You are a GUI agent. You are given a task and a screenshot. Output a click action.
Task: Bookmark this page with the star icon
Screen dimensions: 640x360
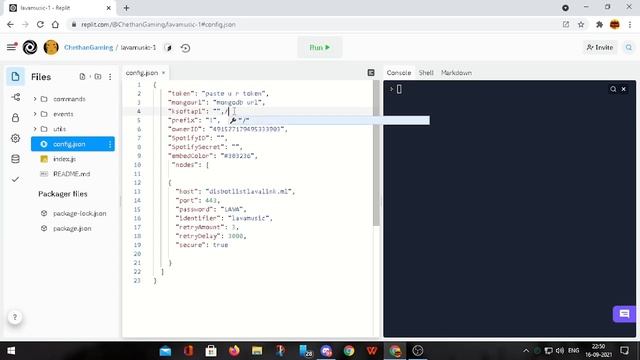(581, 24)
